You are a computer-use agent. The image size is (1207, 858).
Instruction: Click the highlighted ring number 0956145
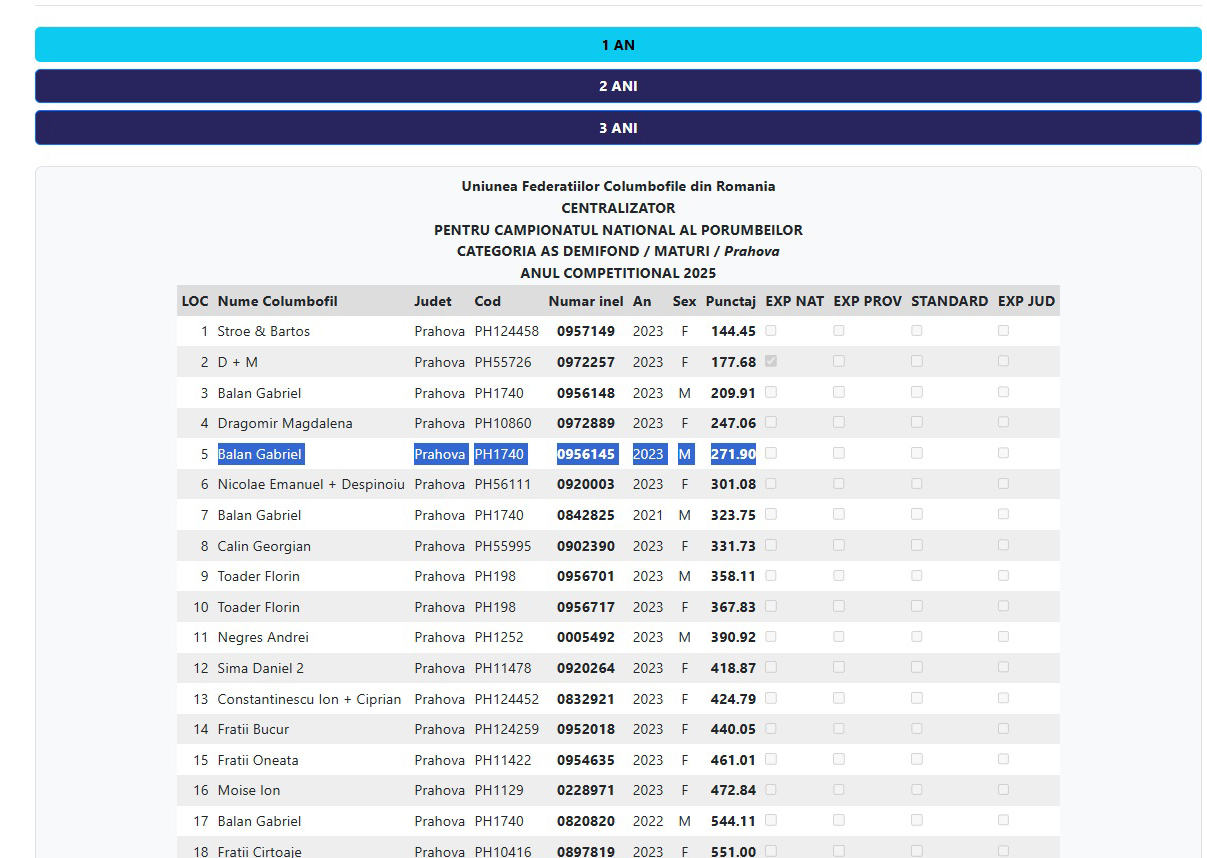(x=586, y=454)
